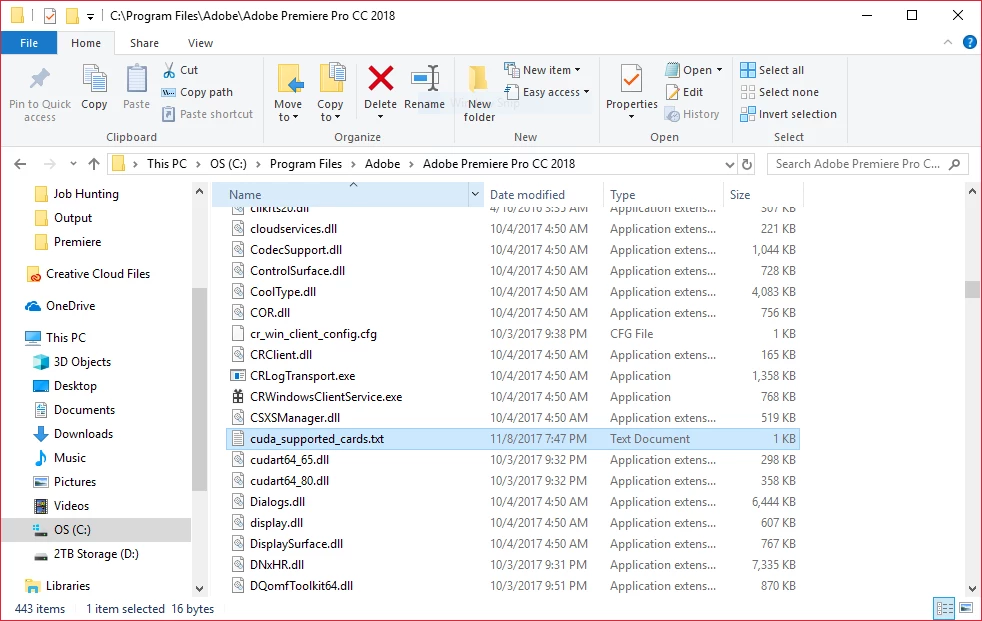Expand address bar history dropdown
The width and height of the screenshot is (982, 621).
[x=730, y=165]
